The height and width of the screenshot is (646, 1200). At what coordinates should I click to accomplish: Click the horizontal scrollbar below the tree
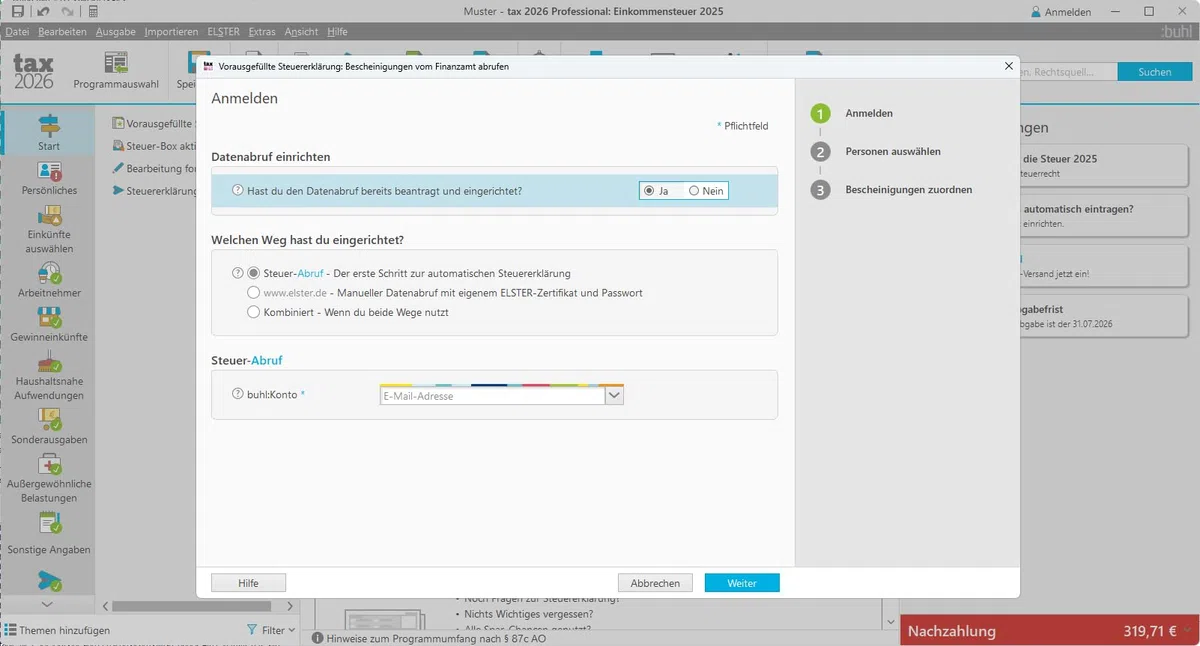pyautogui.click(x=200, y=606)
